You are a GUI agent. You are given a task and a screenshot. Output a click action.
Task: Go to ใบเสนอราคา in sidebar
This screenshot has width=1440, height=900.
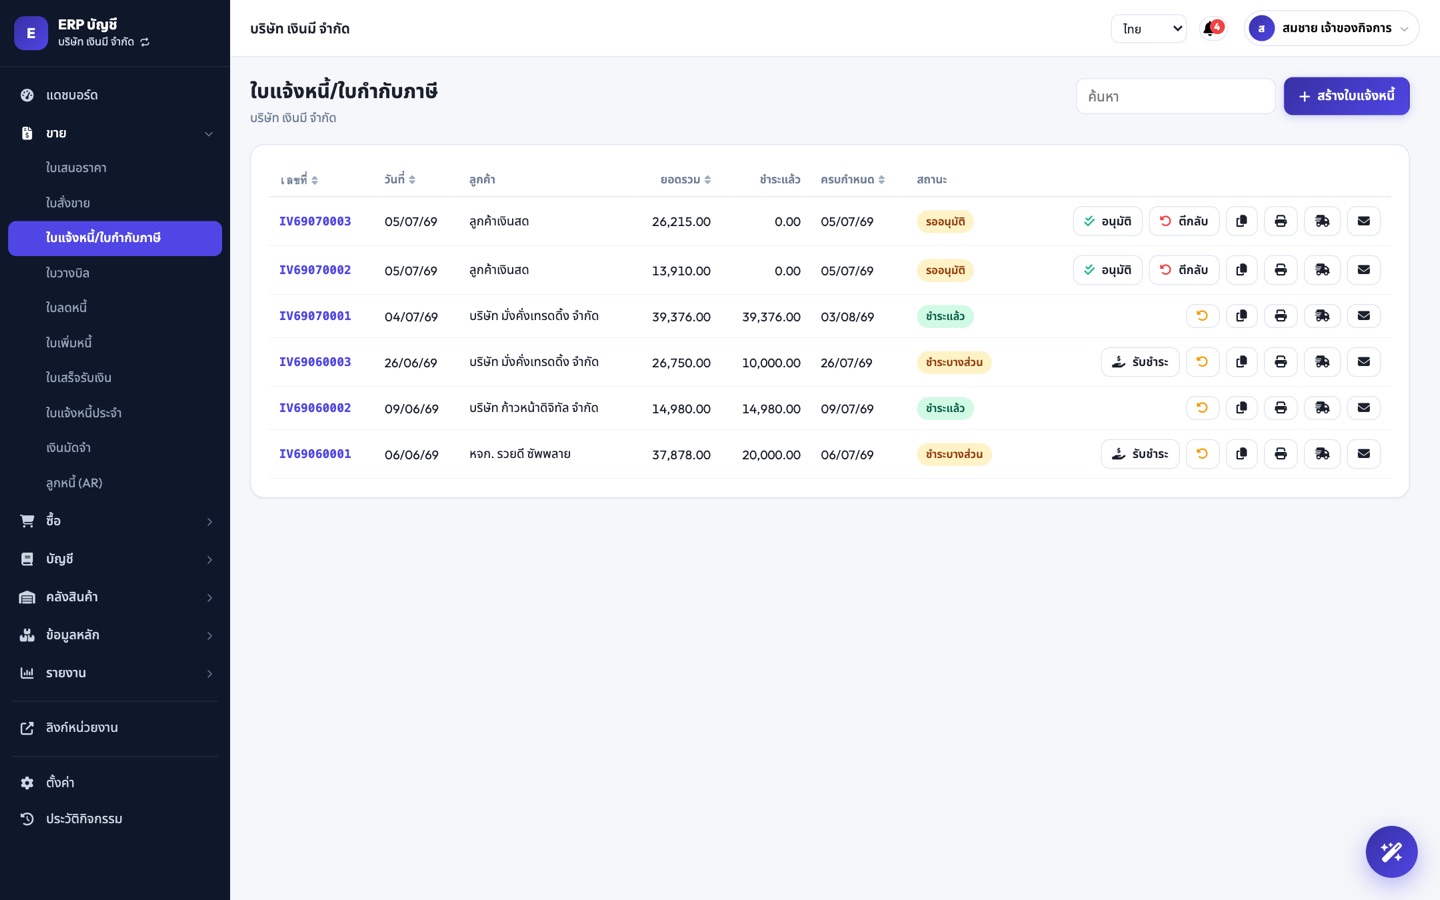coord(115,168)
